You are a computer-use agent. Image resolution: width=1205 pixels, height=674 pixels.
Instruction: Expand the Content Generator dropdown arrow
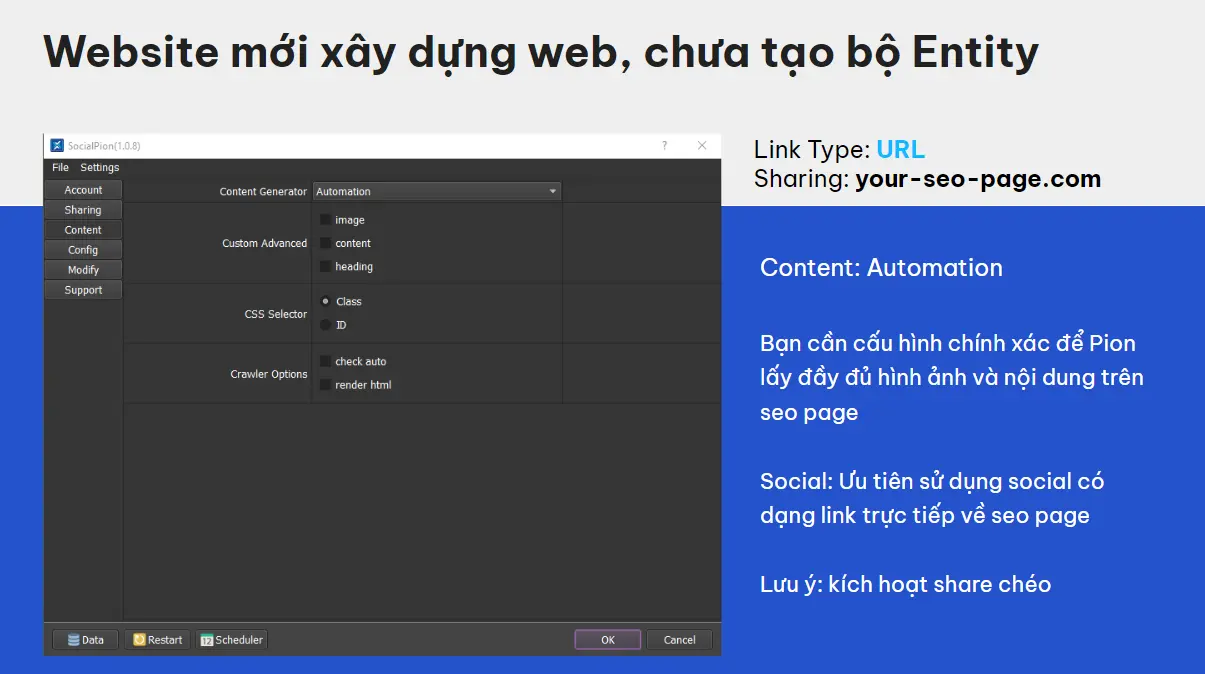(552, 191)
